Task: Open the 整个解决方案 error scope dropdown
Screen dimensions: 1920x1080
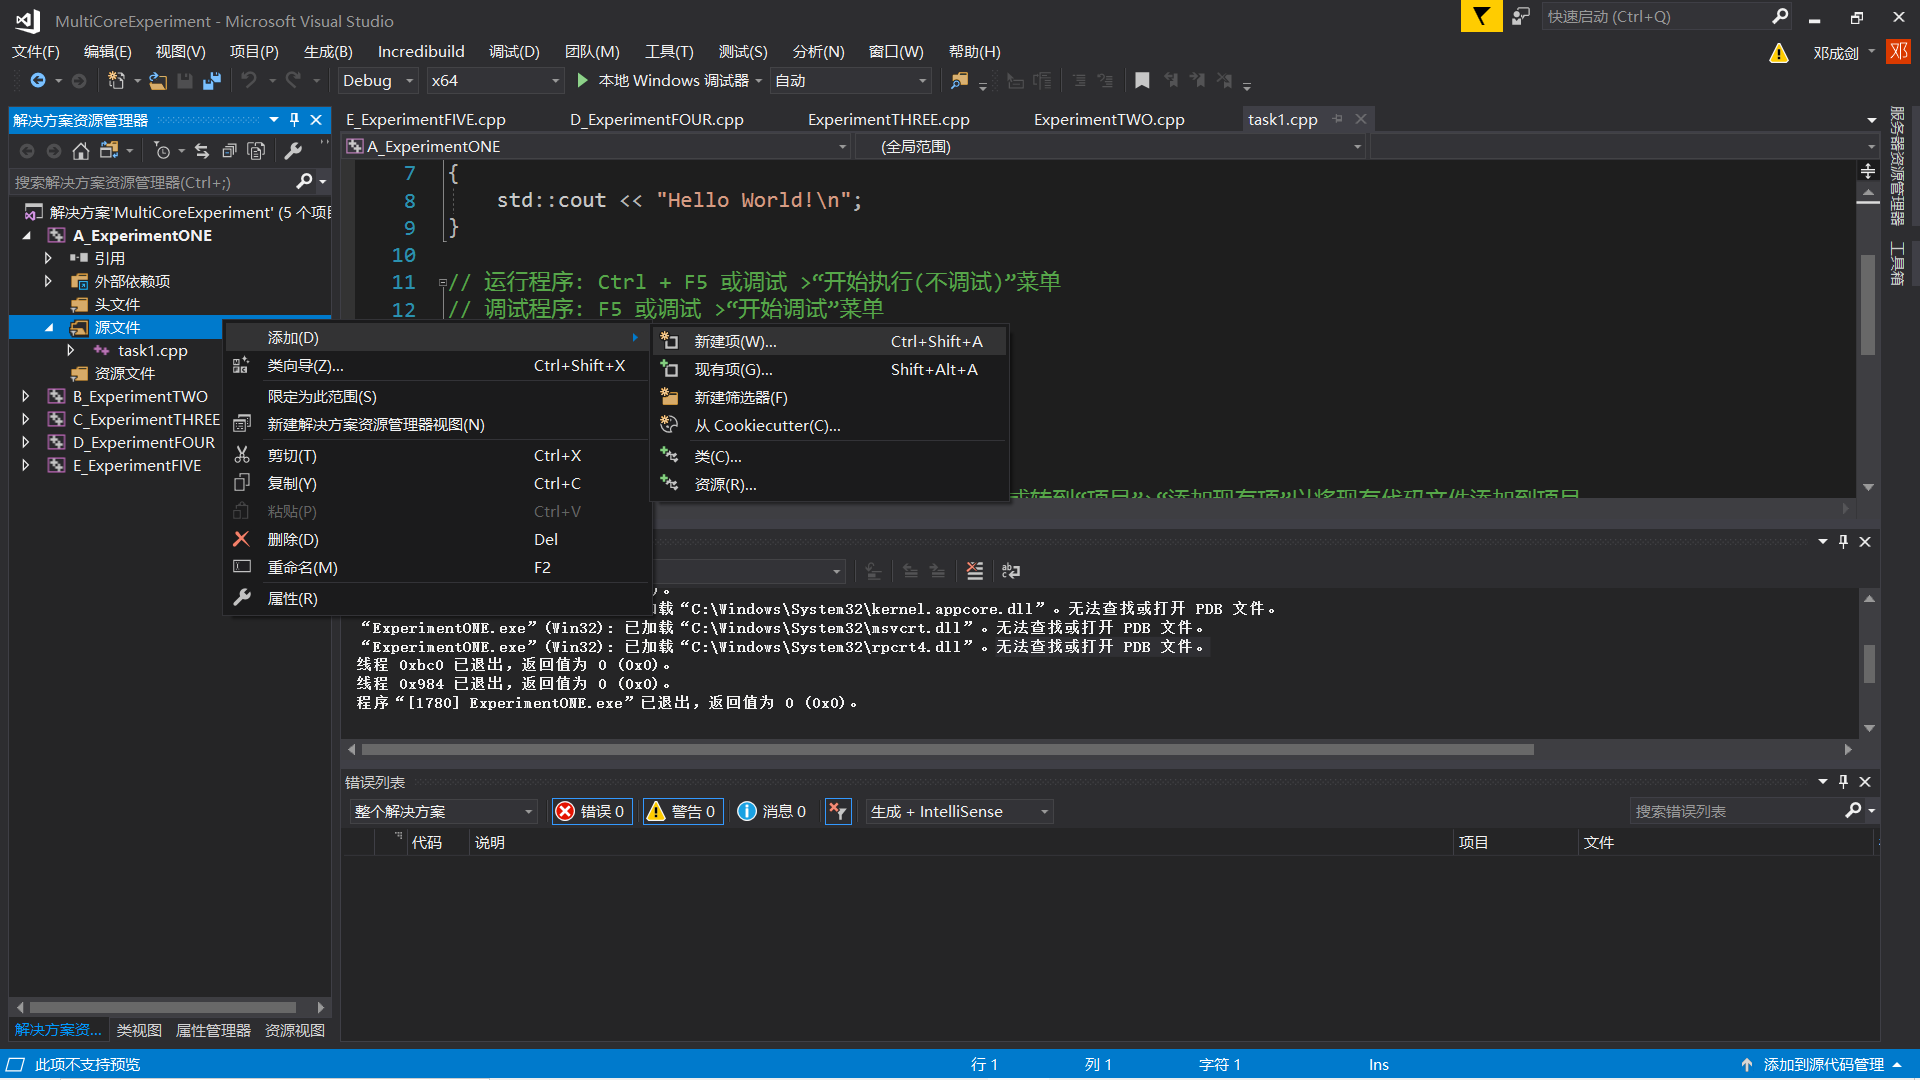Action: click(x=444, y=812)
